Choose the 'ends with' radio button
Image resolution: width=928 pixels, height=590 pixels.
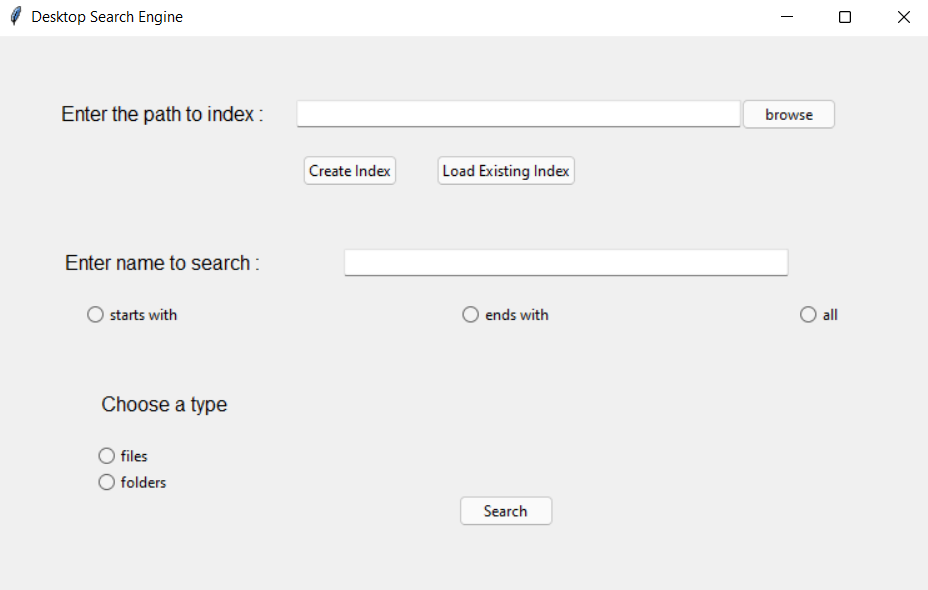pyautogui.click(x=471, y=315)
